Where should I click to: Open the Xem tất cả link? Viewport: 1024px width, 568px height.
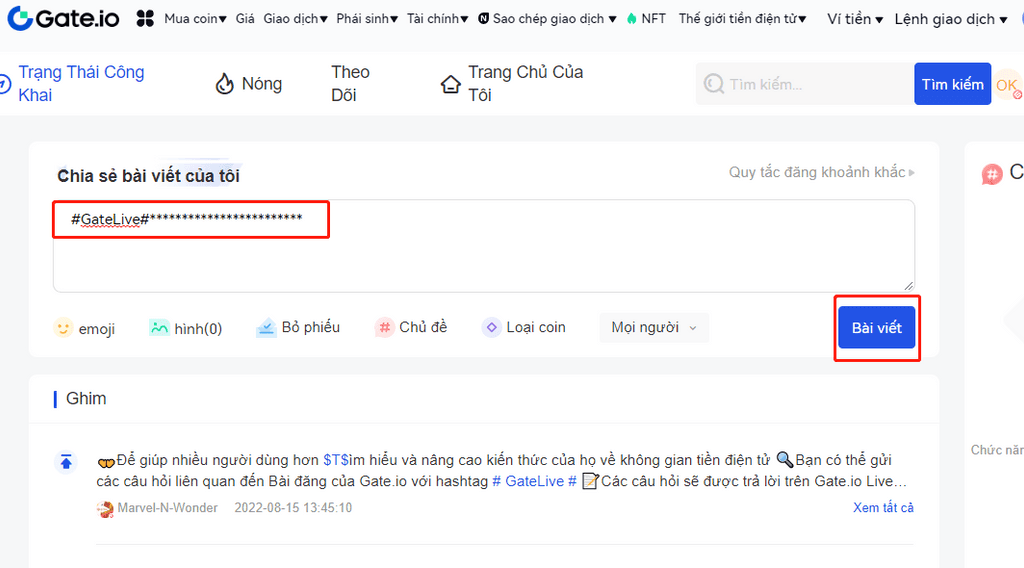[x=883, y=508]
